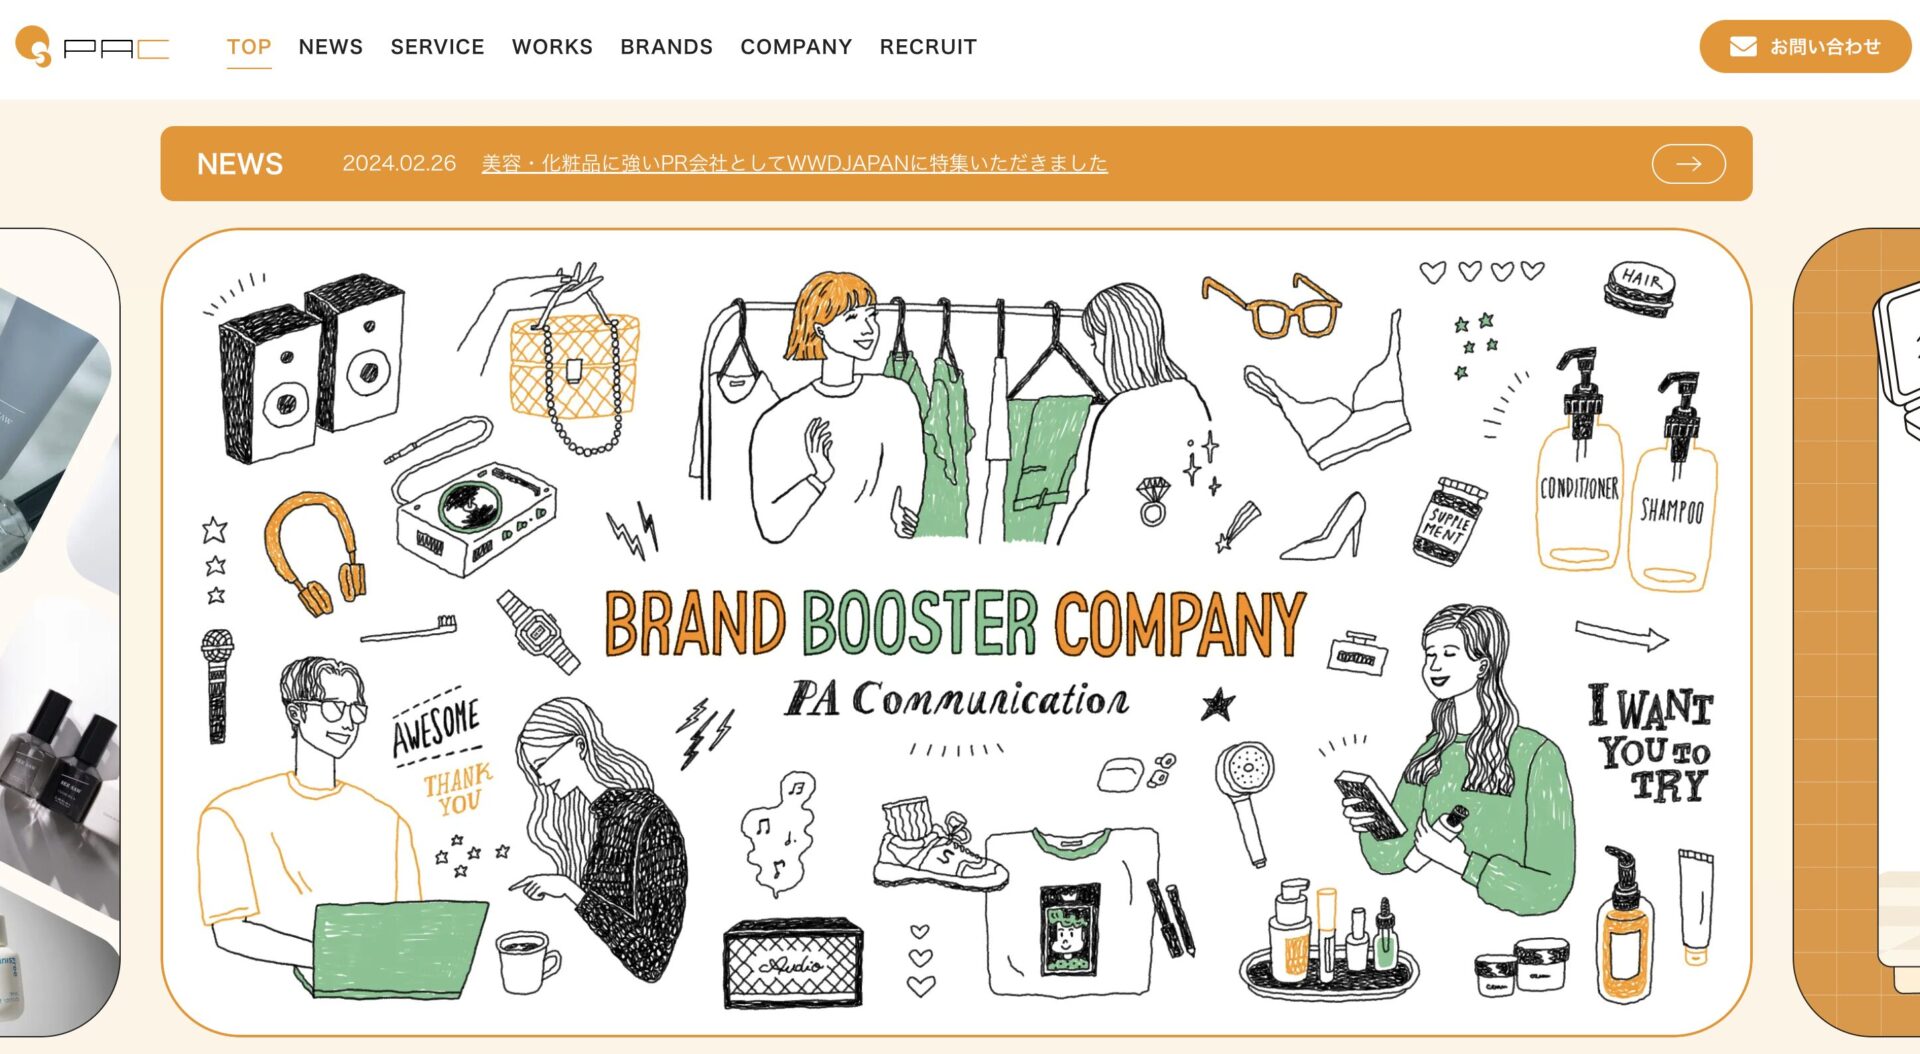
Task: Click the Brand Booster Company illustration slide
Action: pyautogui.click(x=956, y=632)
